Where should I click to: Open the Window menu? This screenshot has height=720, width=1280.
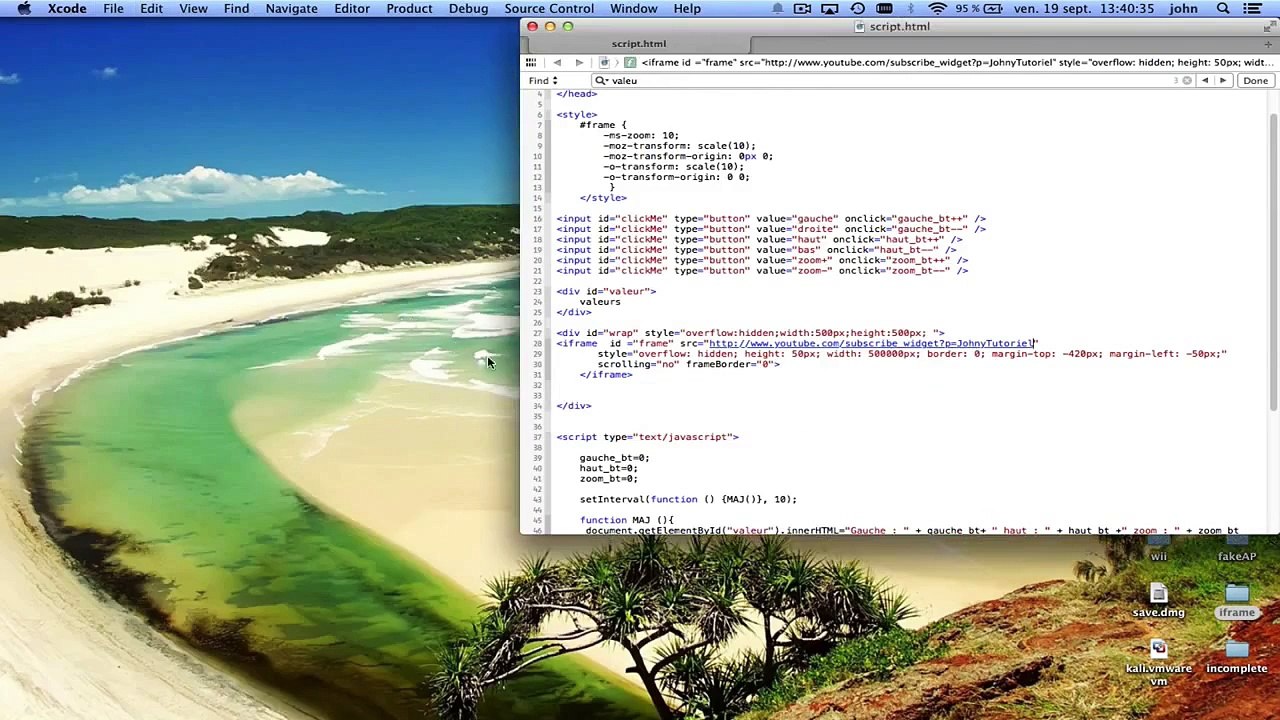click(x=633, y=9)
